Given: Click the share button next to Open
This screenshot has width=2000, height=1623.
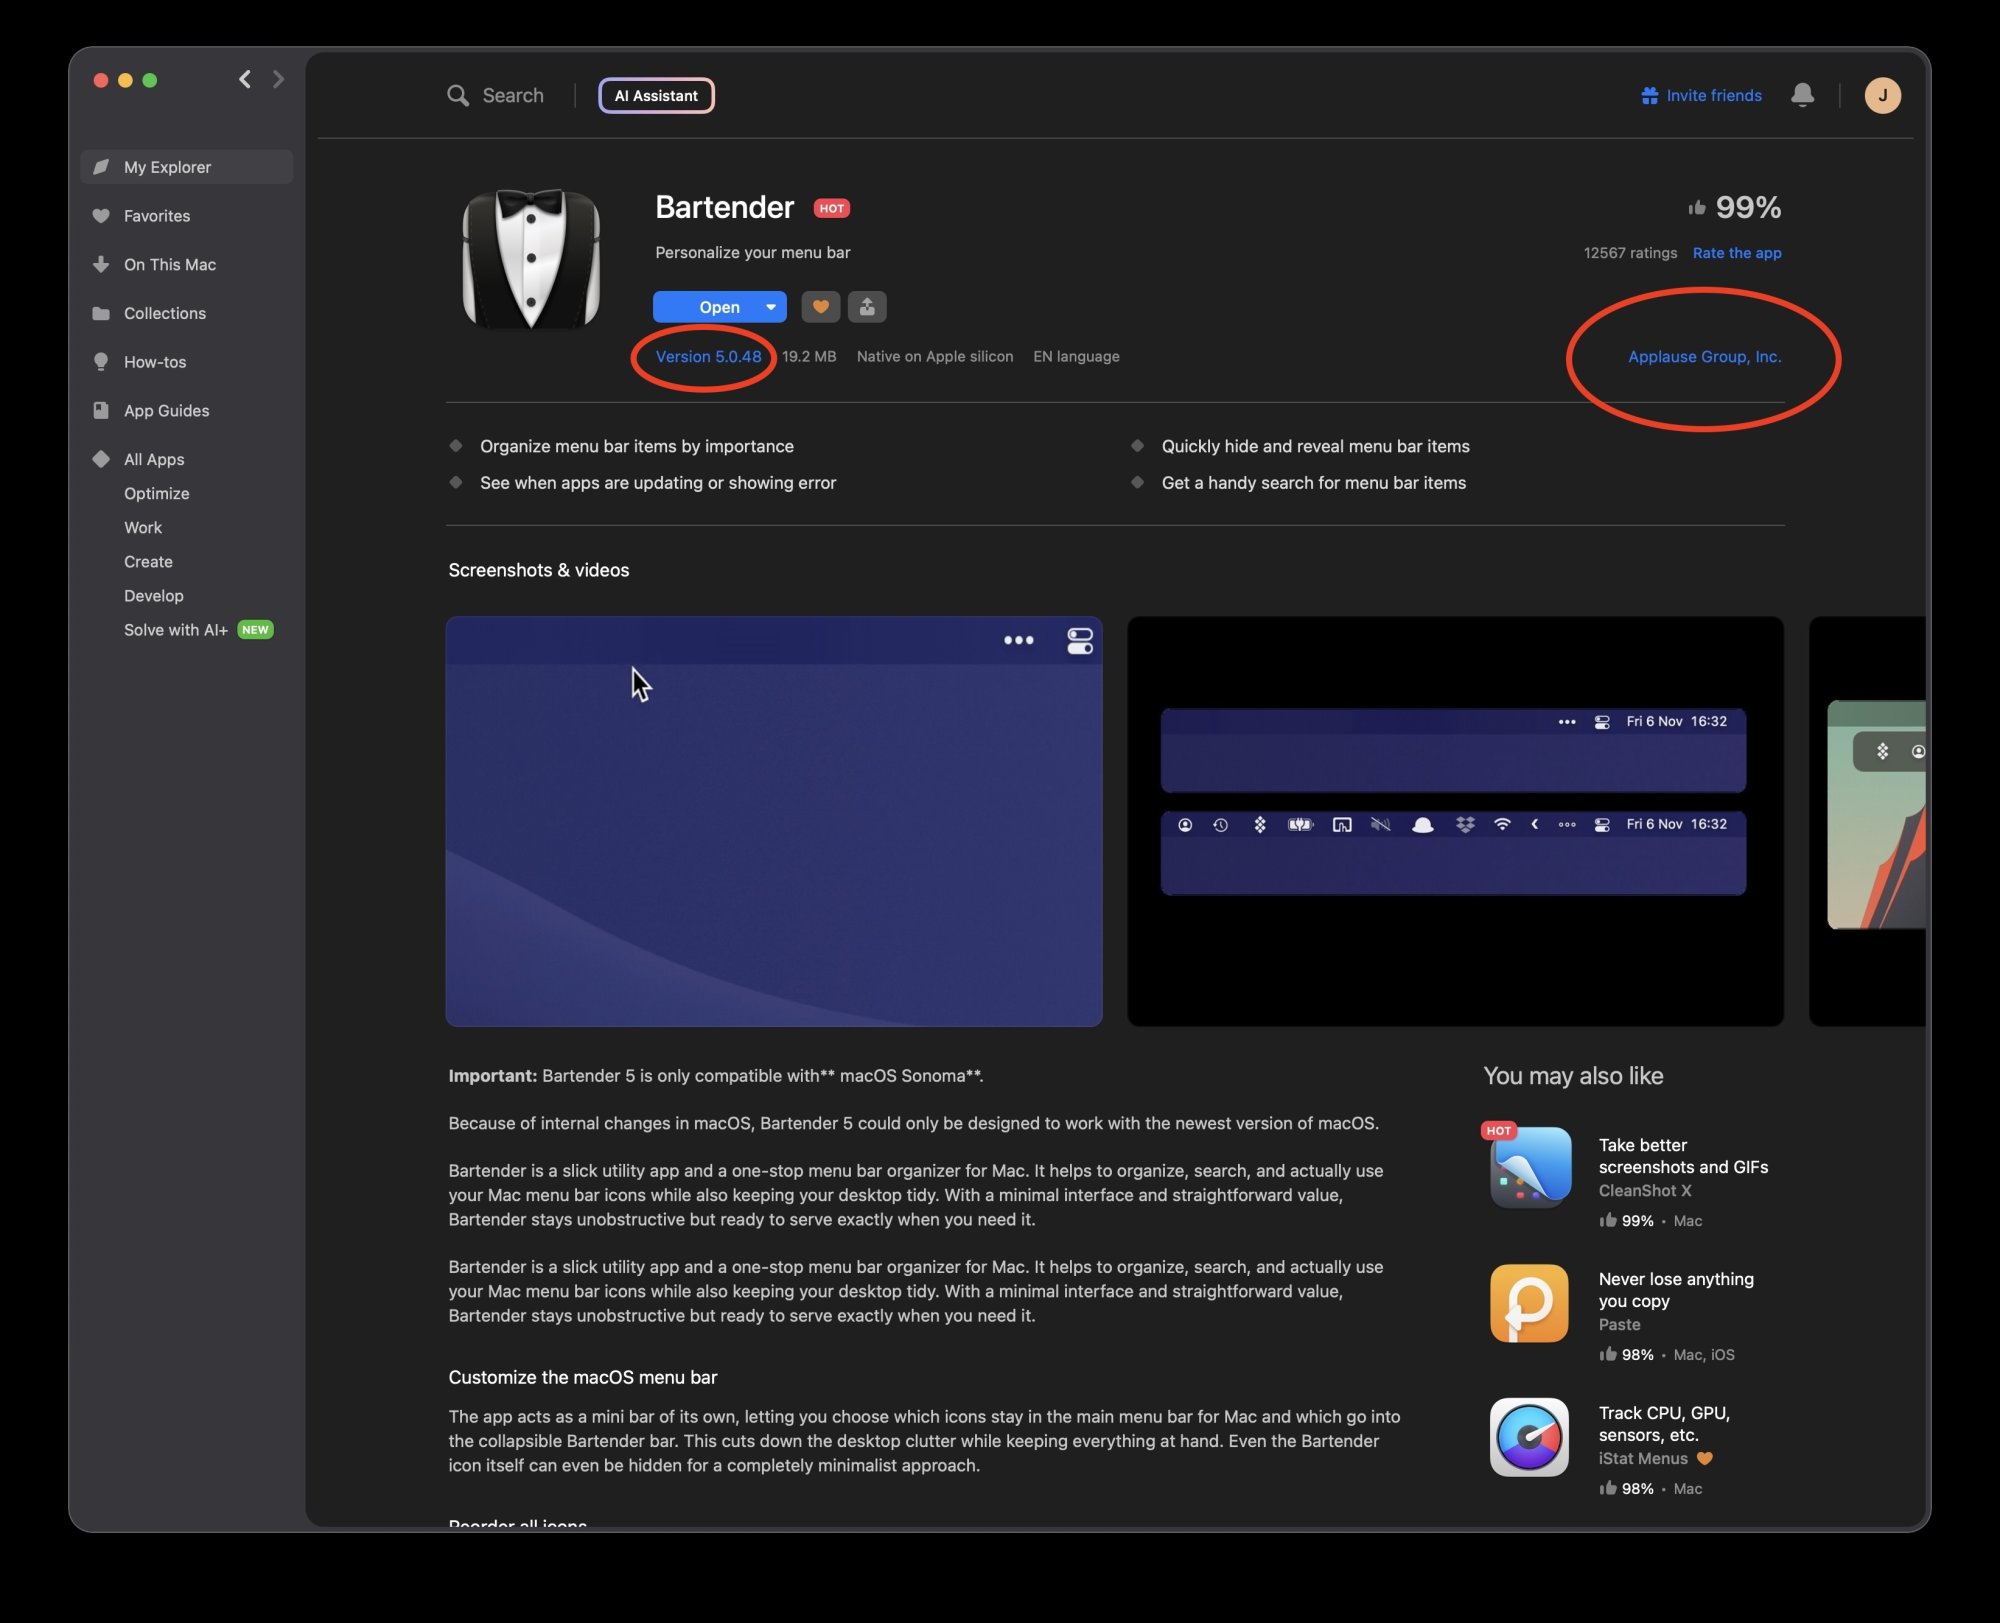Looking at the screenshot, I should click(867, 307).
